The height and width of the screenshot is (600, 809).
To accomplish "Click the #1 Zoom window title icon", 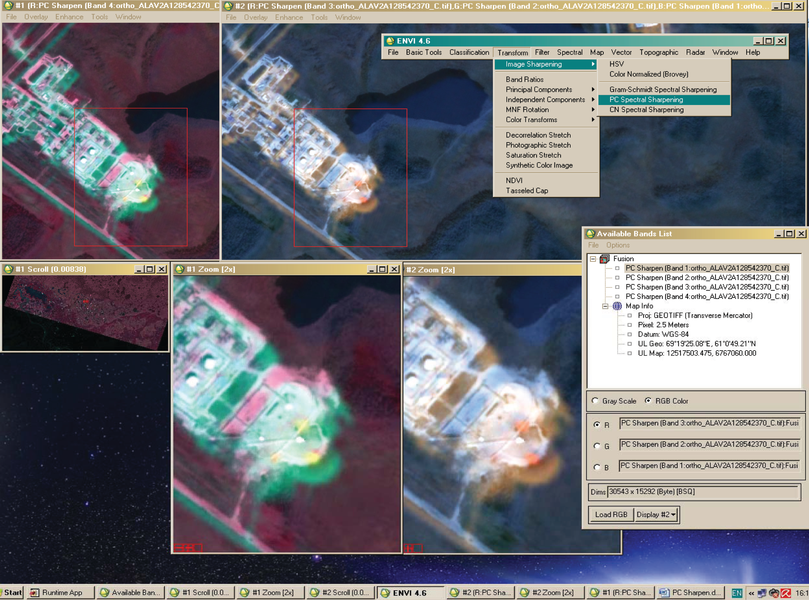I will point(178,270).
